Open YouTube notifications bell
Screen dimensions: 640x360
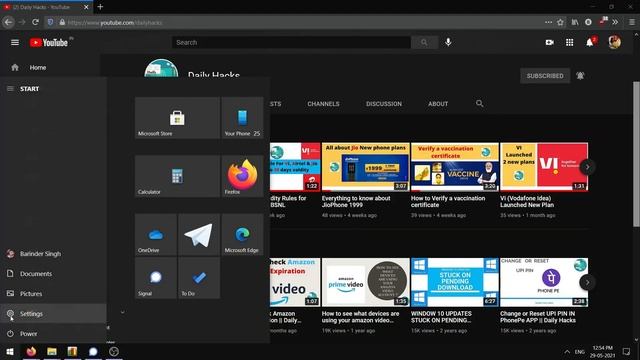click(x=590, y=42)
